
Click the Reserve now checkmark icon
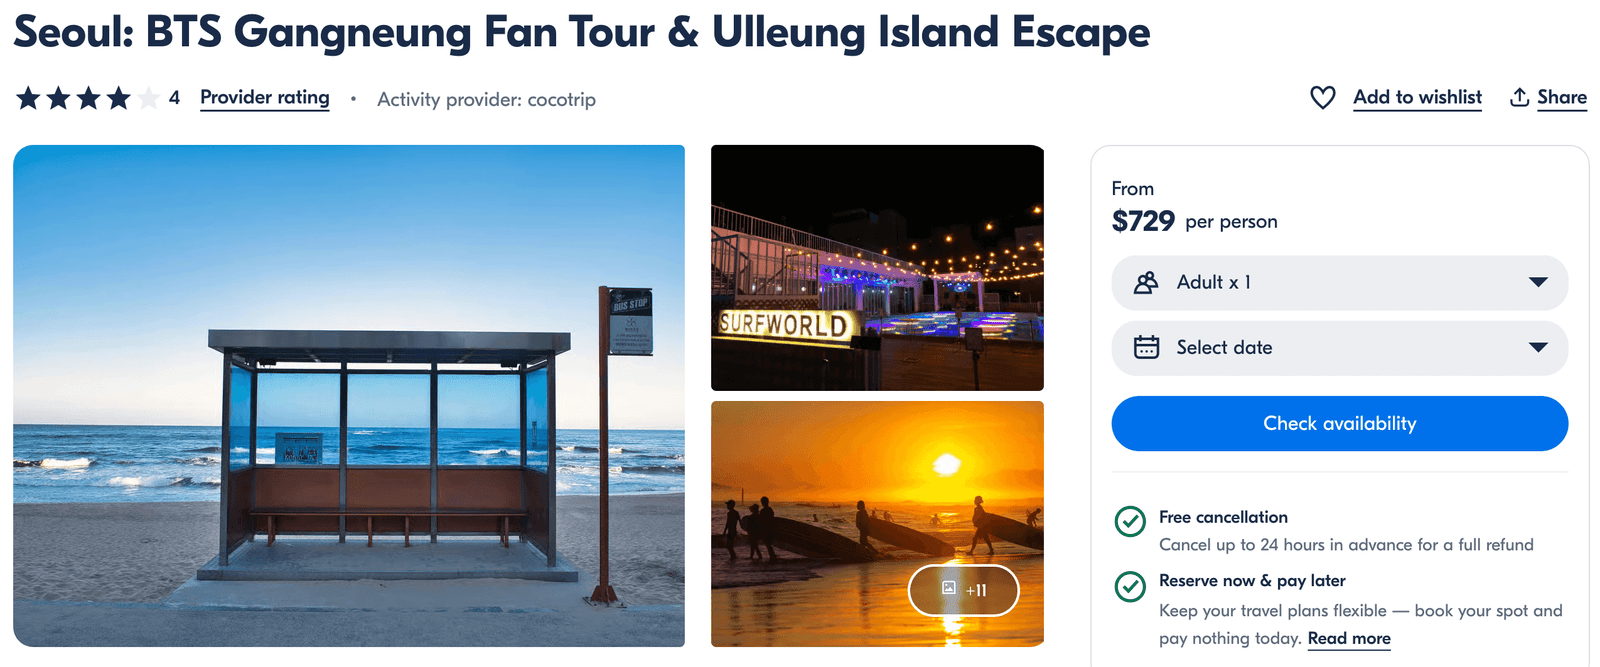point(1130,586)
